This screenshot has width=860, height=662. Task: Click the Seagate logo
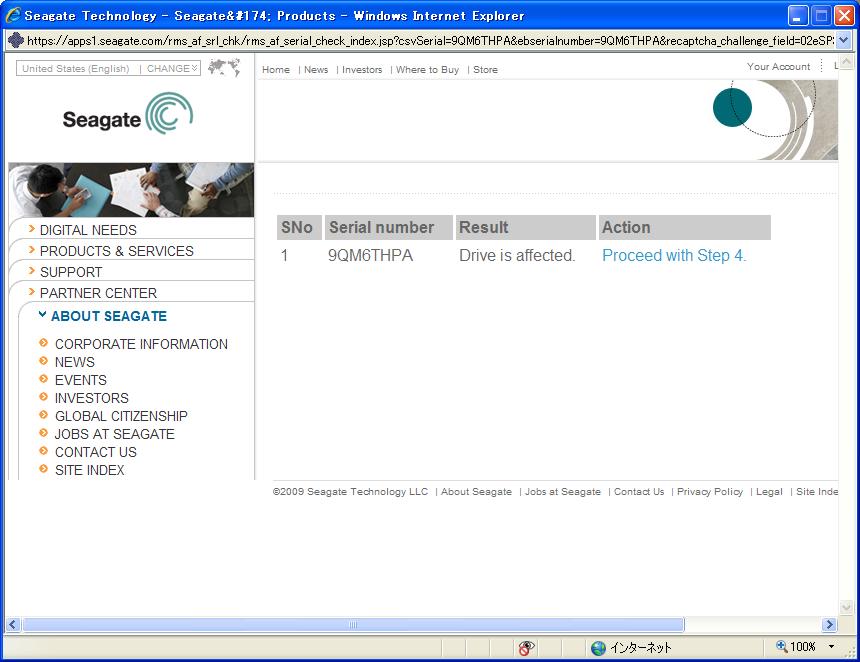coord(128,114)
